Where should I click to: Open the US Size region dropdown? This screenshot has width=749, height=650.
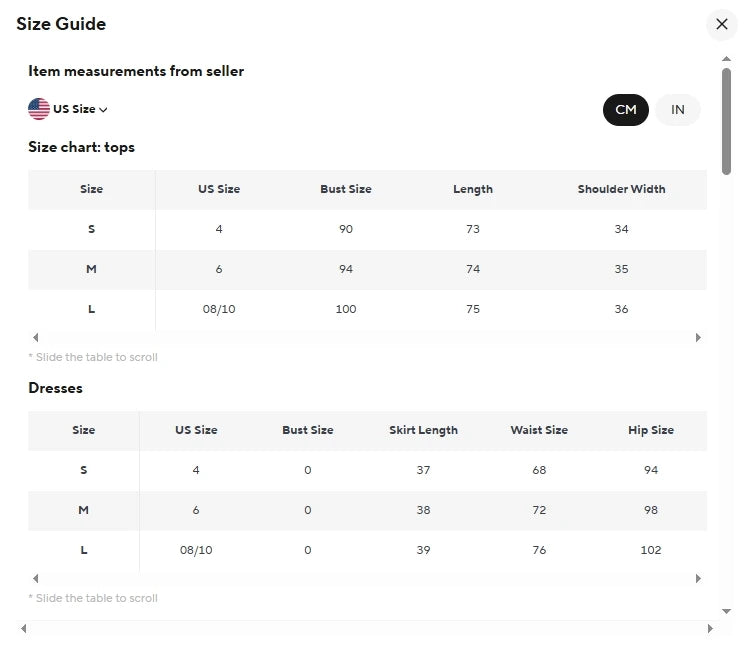click(x=80, y=109)
